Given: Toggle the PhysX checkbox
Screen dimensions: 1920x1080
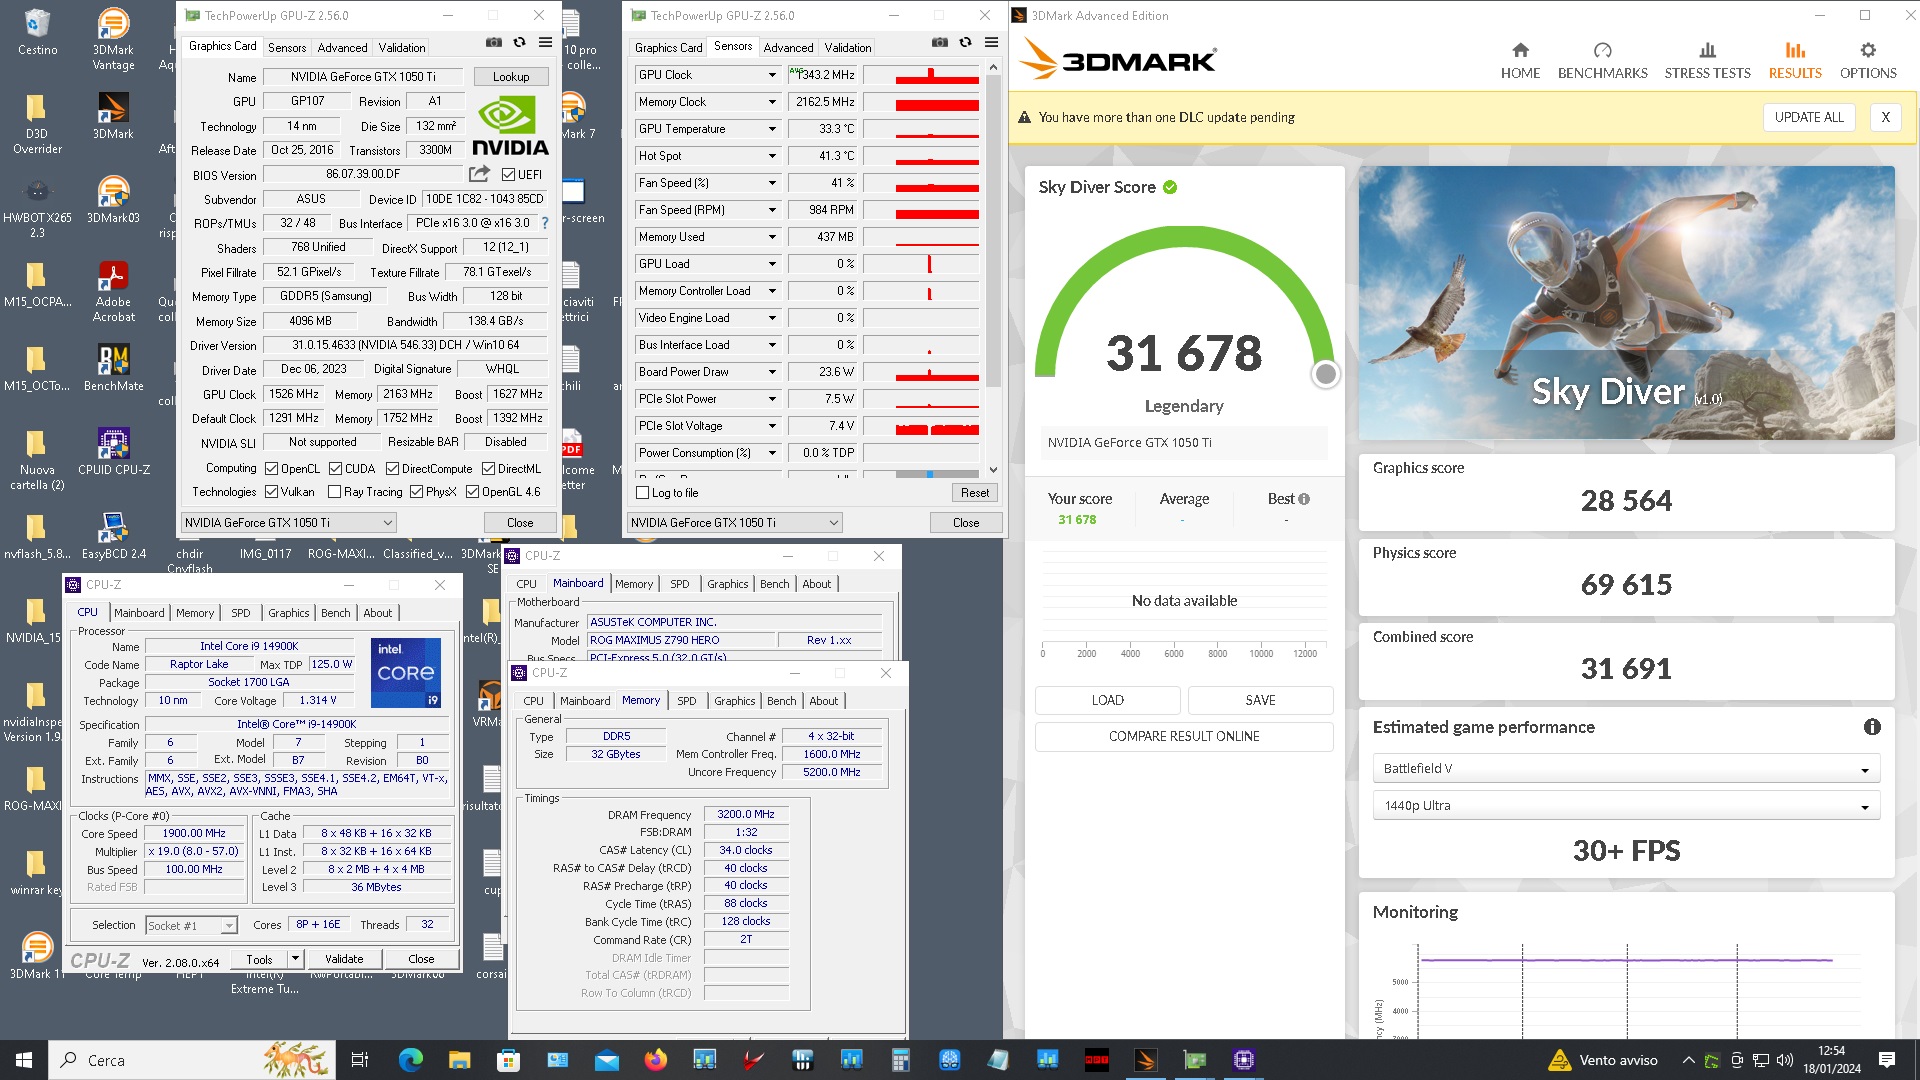Looking at the screenshot, I should 416,492.
